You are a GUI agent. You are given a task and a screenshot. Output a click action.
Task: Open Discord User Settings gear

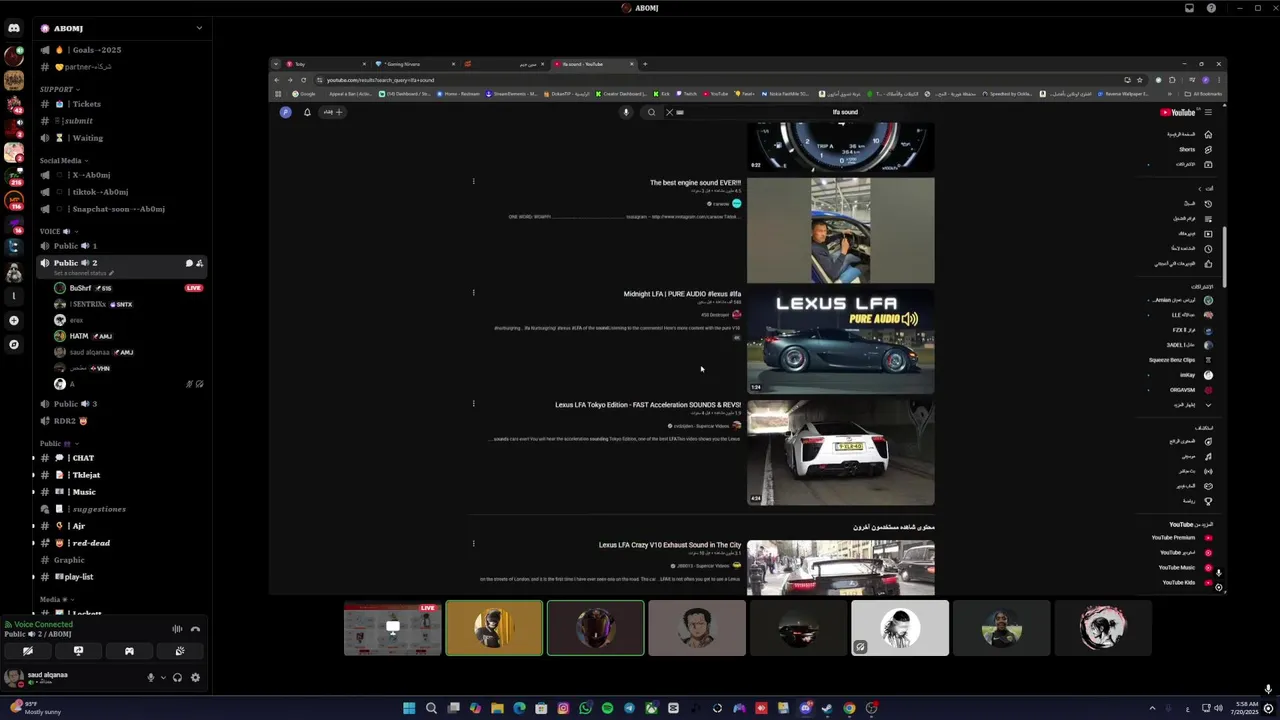point(195,677)
